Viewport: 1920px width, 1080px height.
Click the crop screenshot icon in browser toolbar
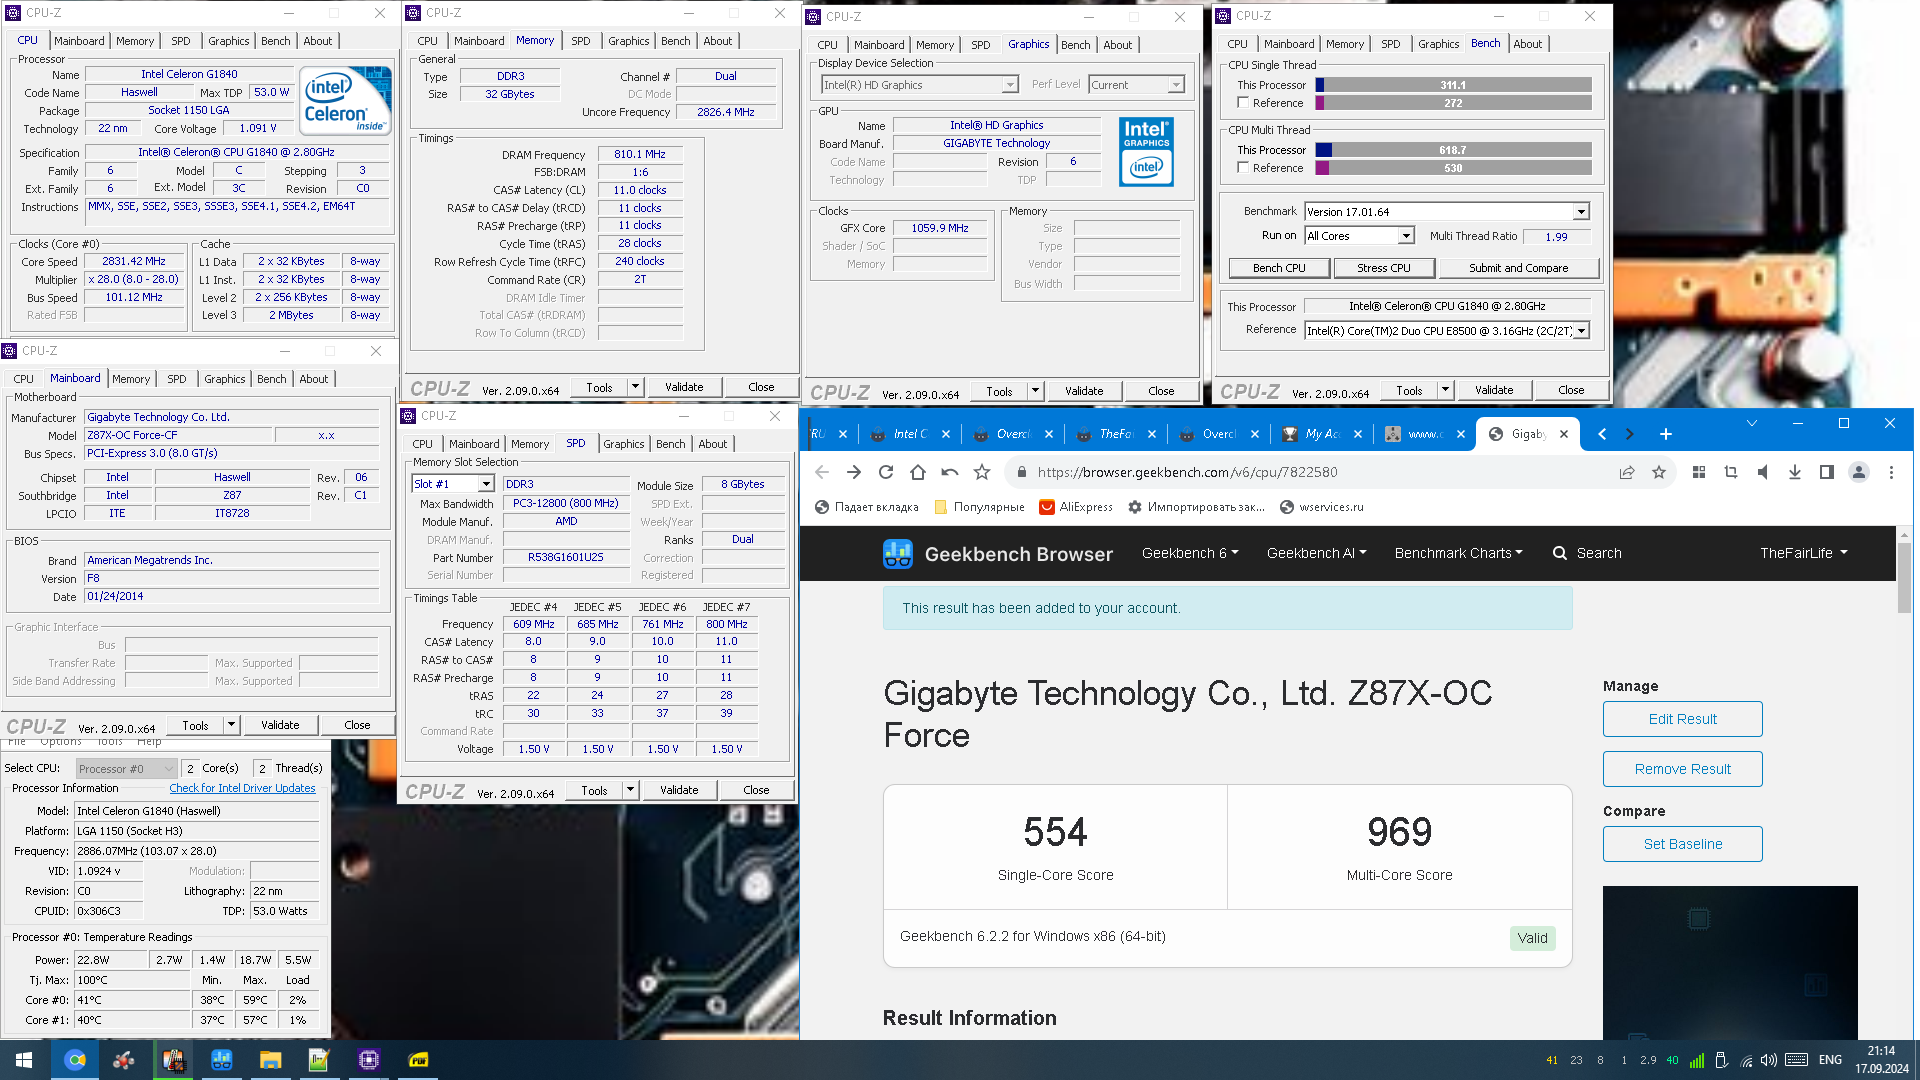coord(1731,473)
